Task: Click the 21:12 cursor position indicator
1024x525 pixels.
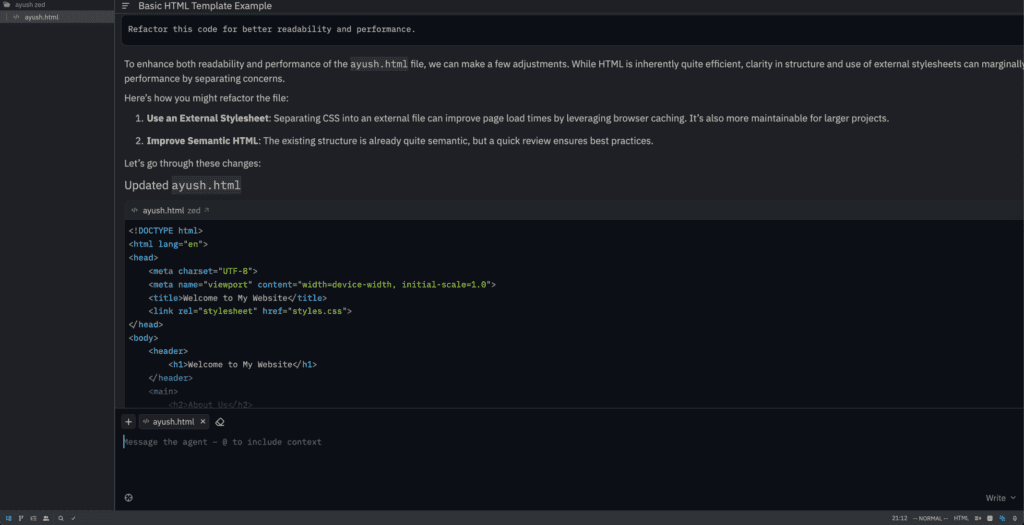Action: pyautogui.click(x=898, y=518)
